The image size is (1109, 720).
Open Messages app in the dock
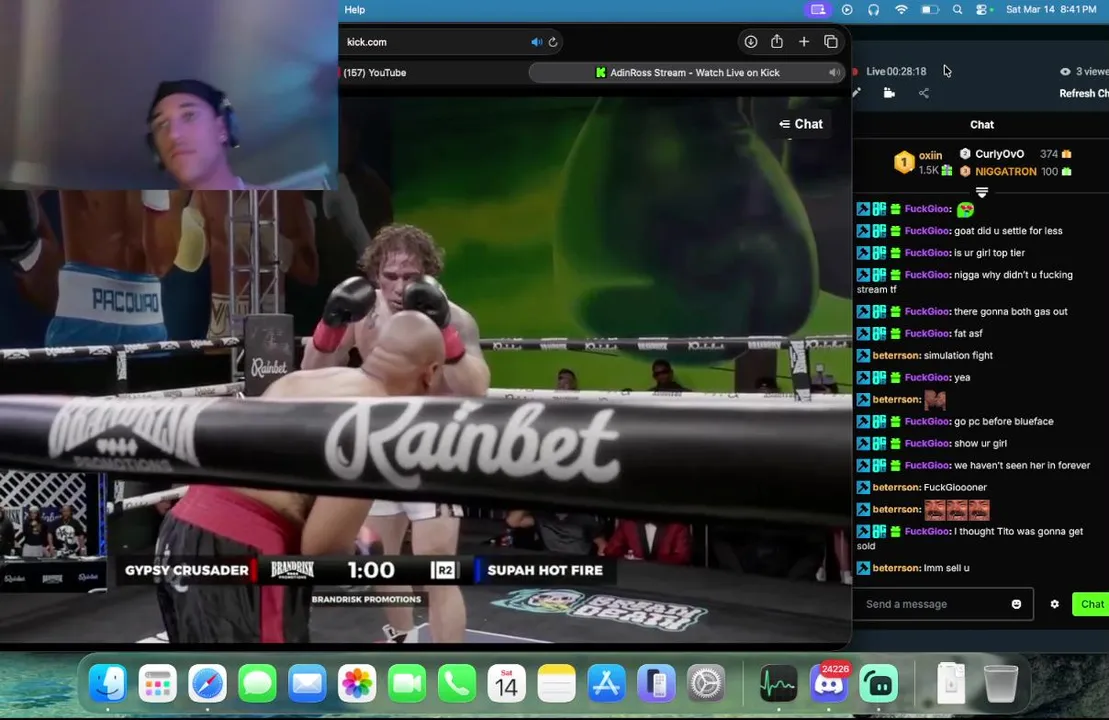(257, 684)
